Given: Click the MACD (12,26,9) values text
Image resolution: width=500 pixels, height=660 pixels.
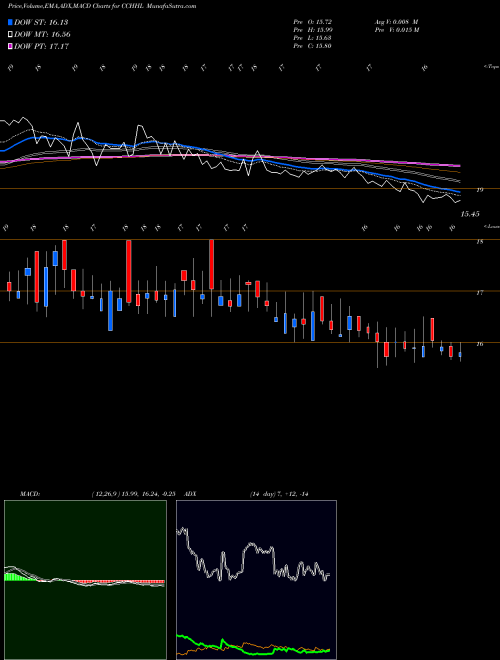Looking at the screenshot, I should [x=136, y=494].
